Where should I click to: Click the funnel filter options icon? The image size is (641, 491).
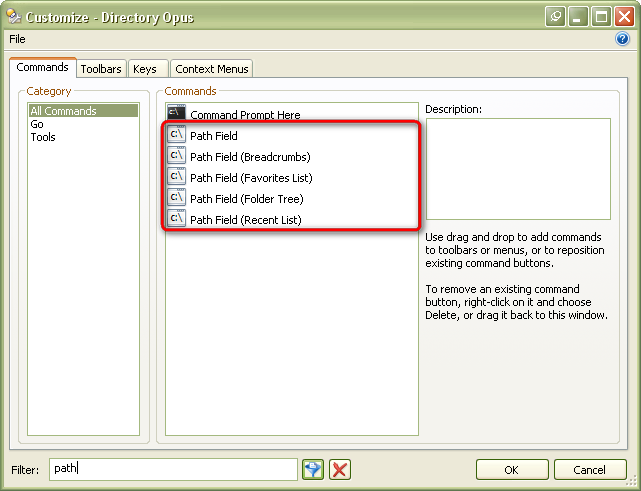click(x=313, y=469)
